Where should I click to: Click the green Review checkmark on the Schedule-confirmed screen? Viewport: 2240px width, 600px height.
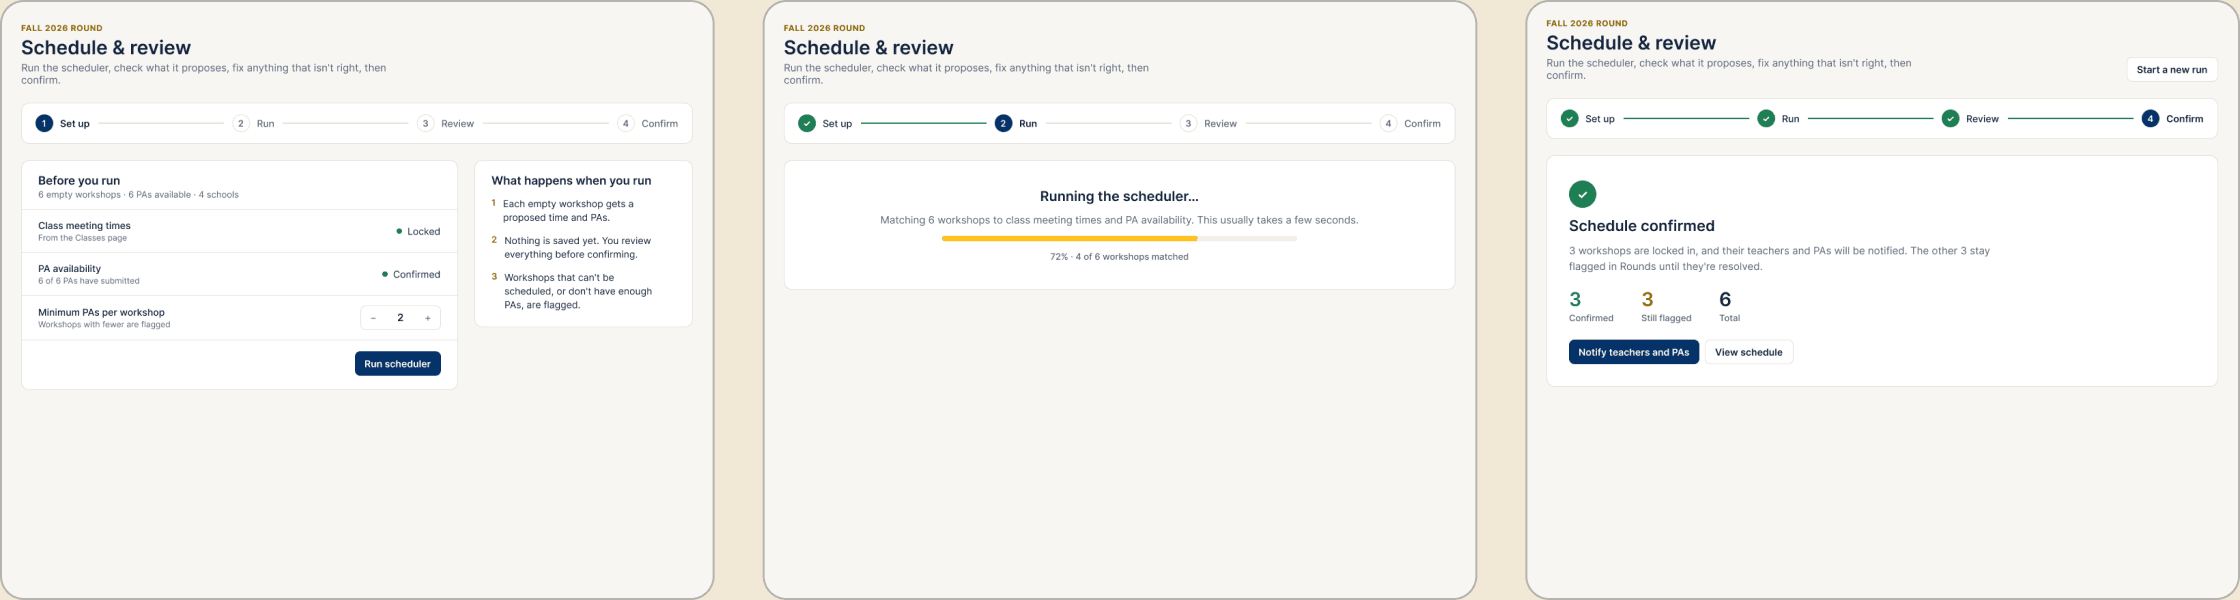tap(1950, 118)
